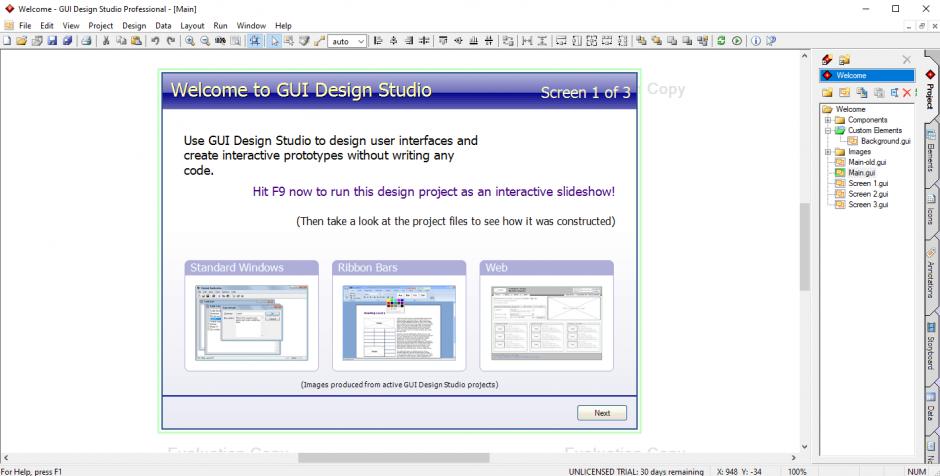Print the design using the printer icon
This screenshot has height=476, width=940.
point(86,41)
